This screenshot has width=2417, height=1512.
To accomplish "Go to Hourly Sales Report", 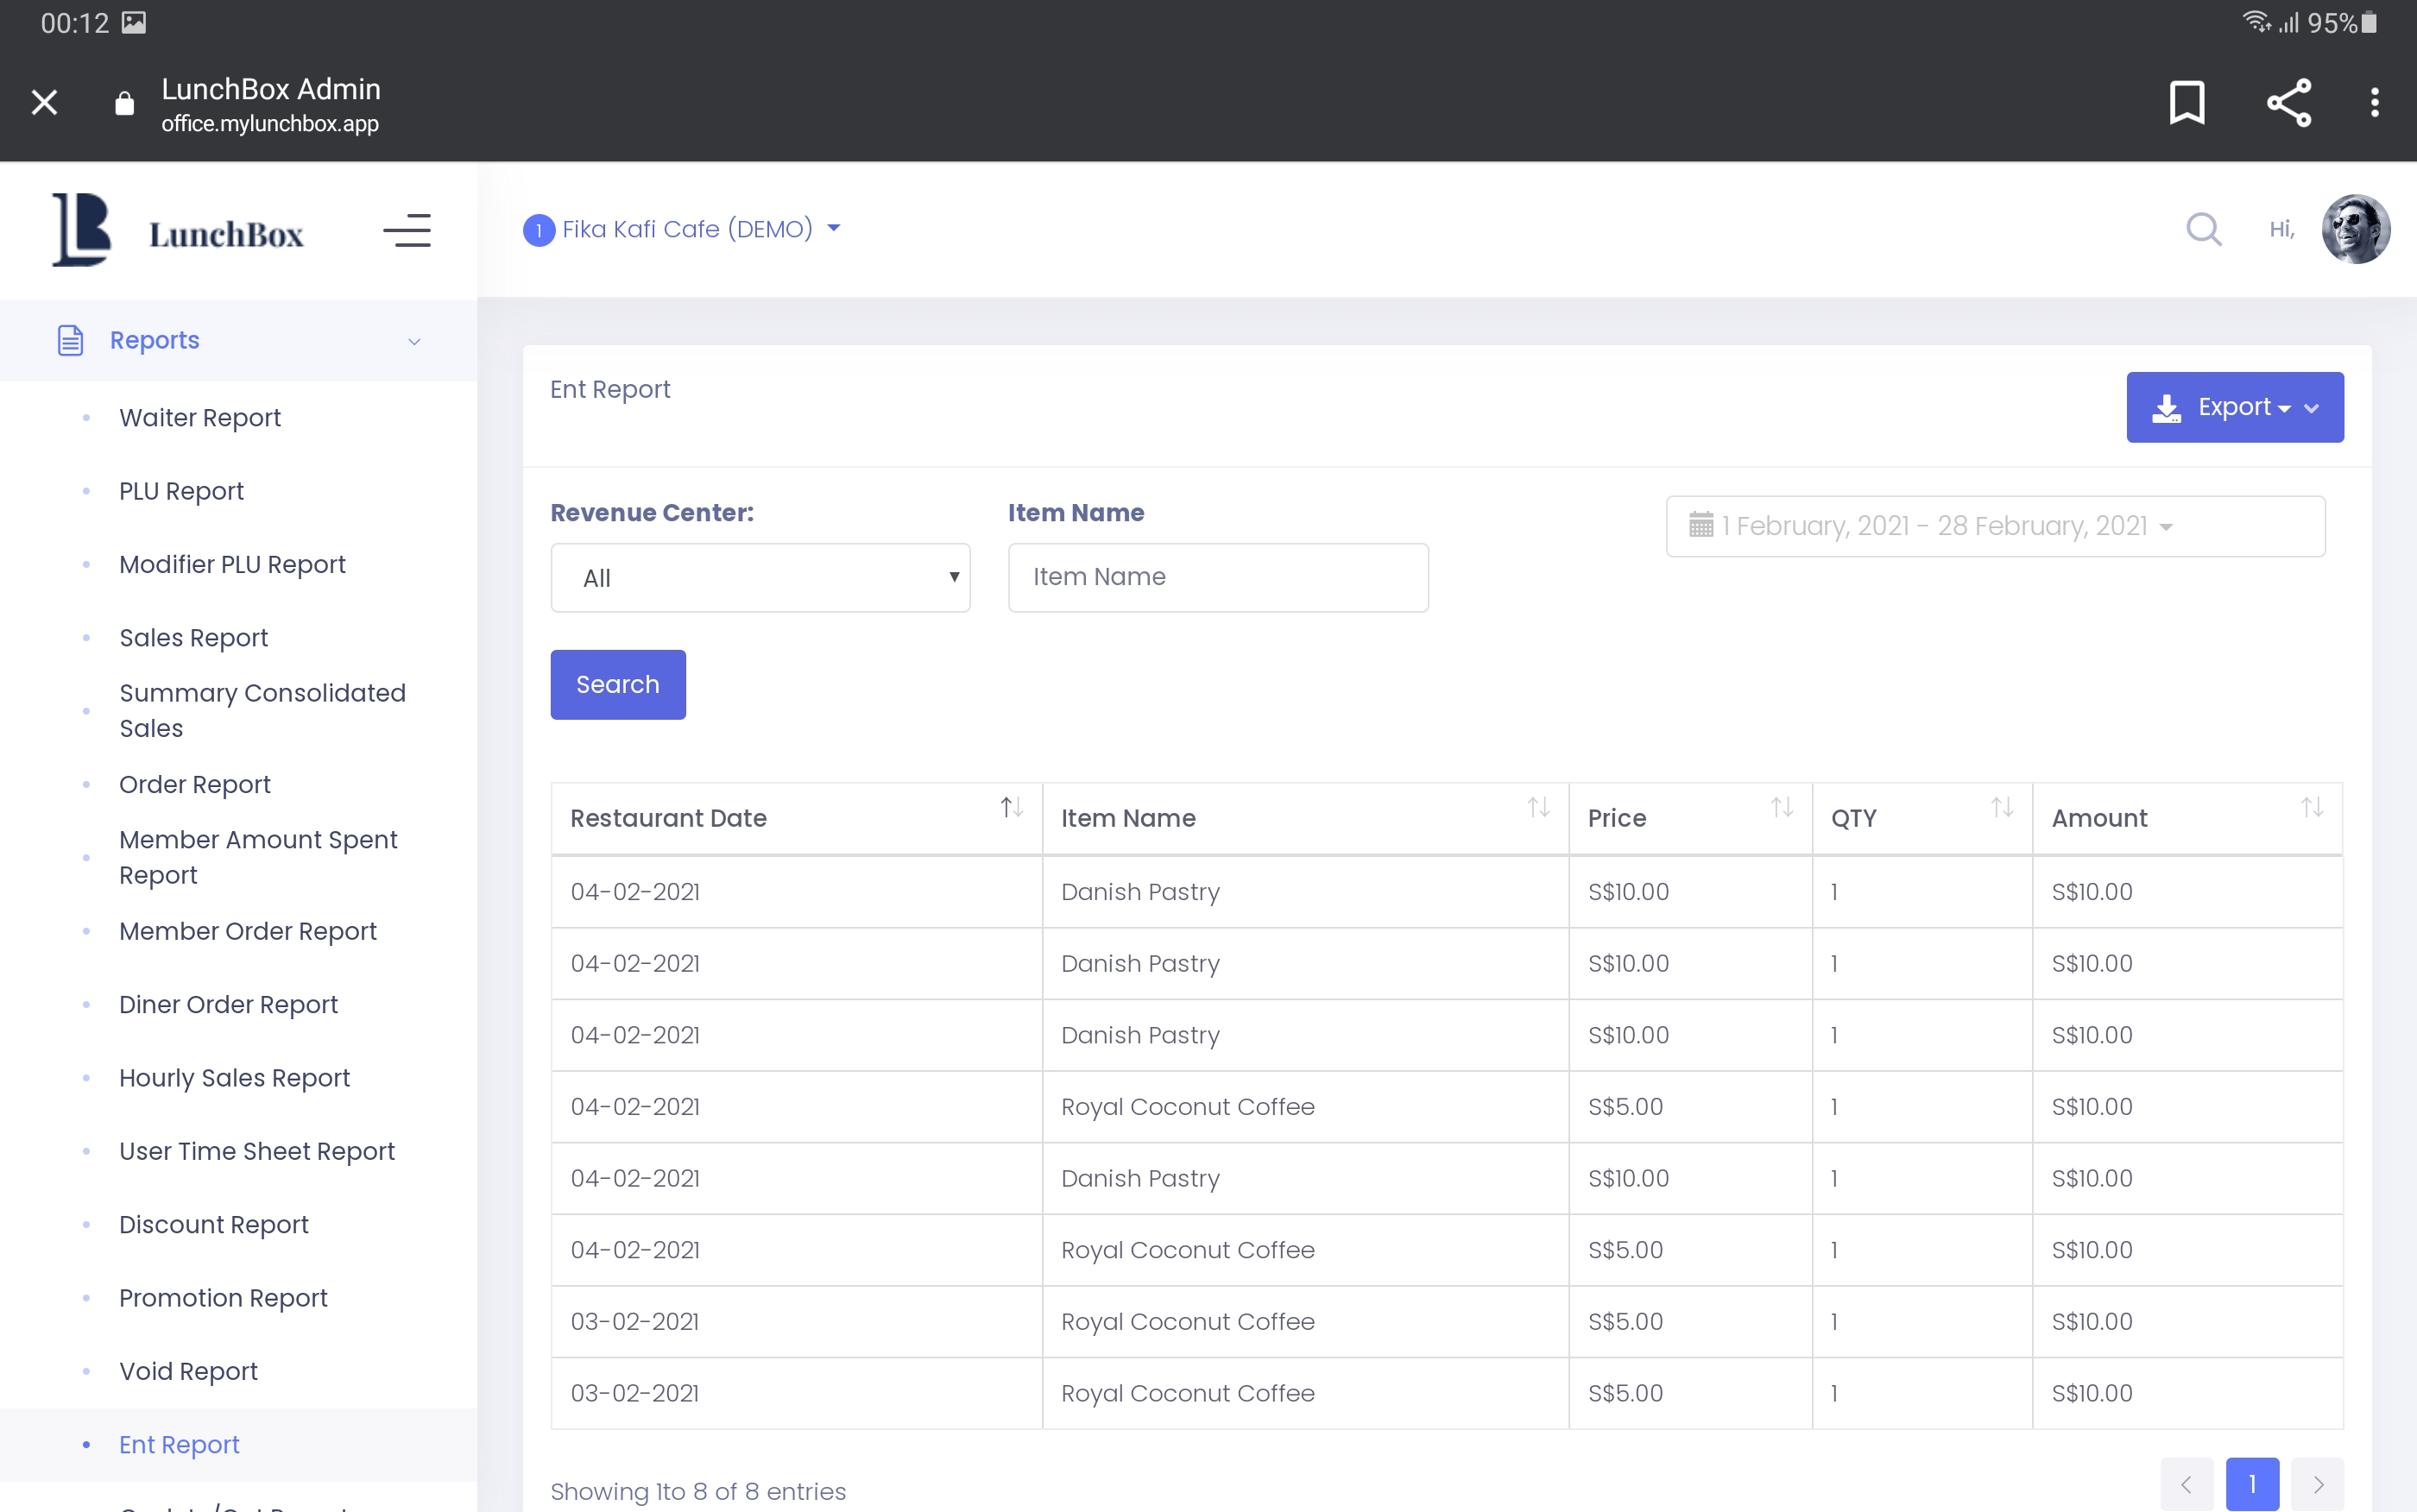I will click(x=234, y=1078).
